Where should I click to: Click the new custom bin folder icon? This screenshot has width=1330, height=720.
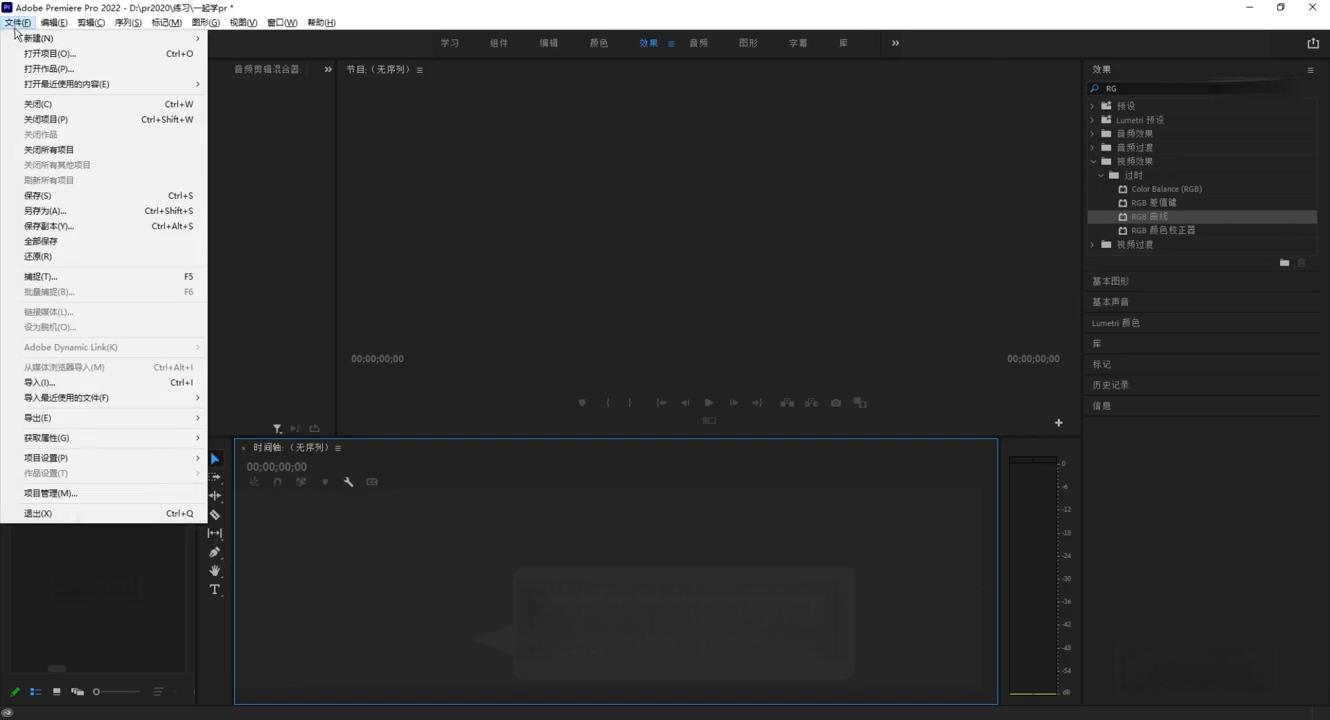tap(1284, 263)
